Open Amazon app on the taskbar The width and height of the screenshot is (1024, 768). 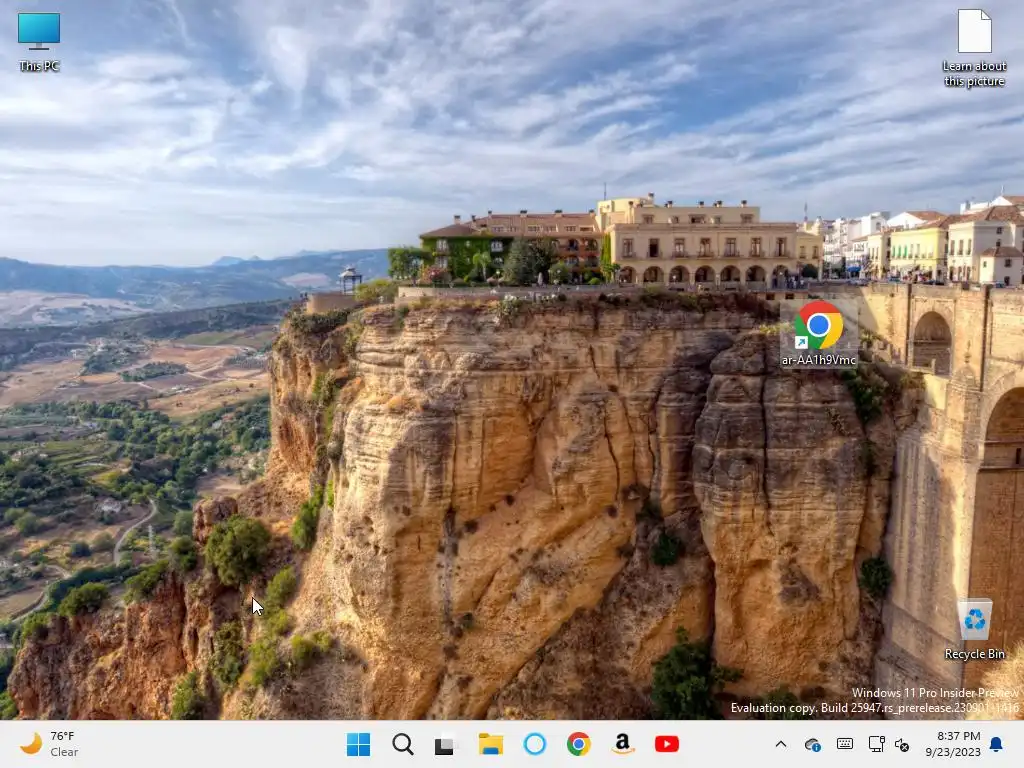(x=623, y=744)
